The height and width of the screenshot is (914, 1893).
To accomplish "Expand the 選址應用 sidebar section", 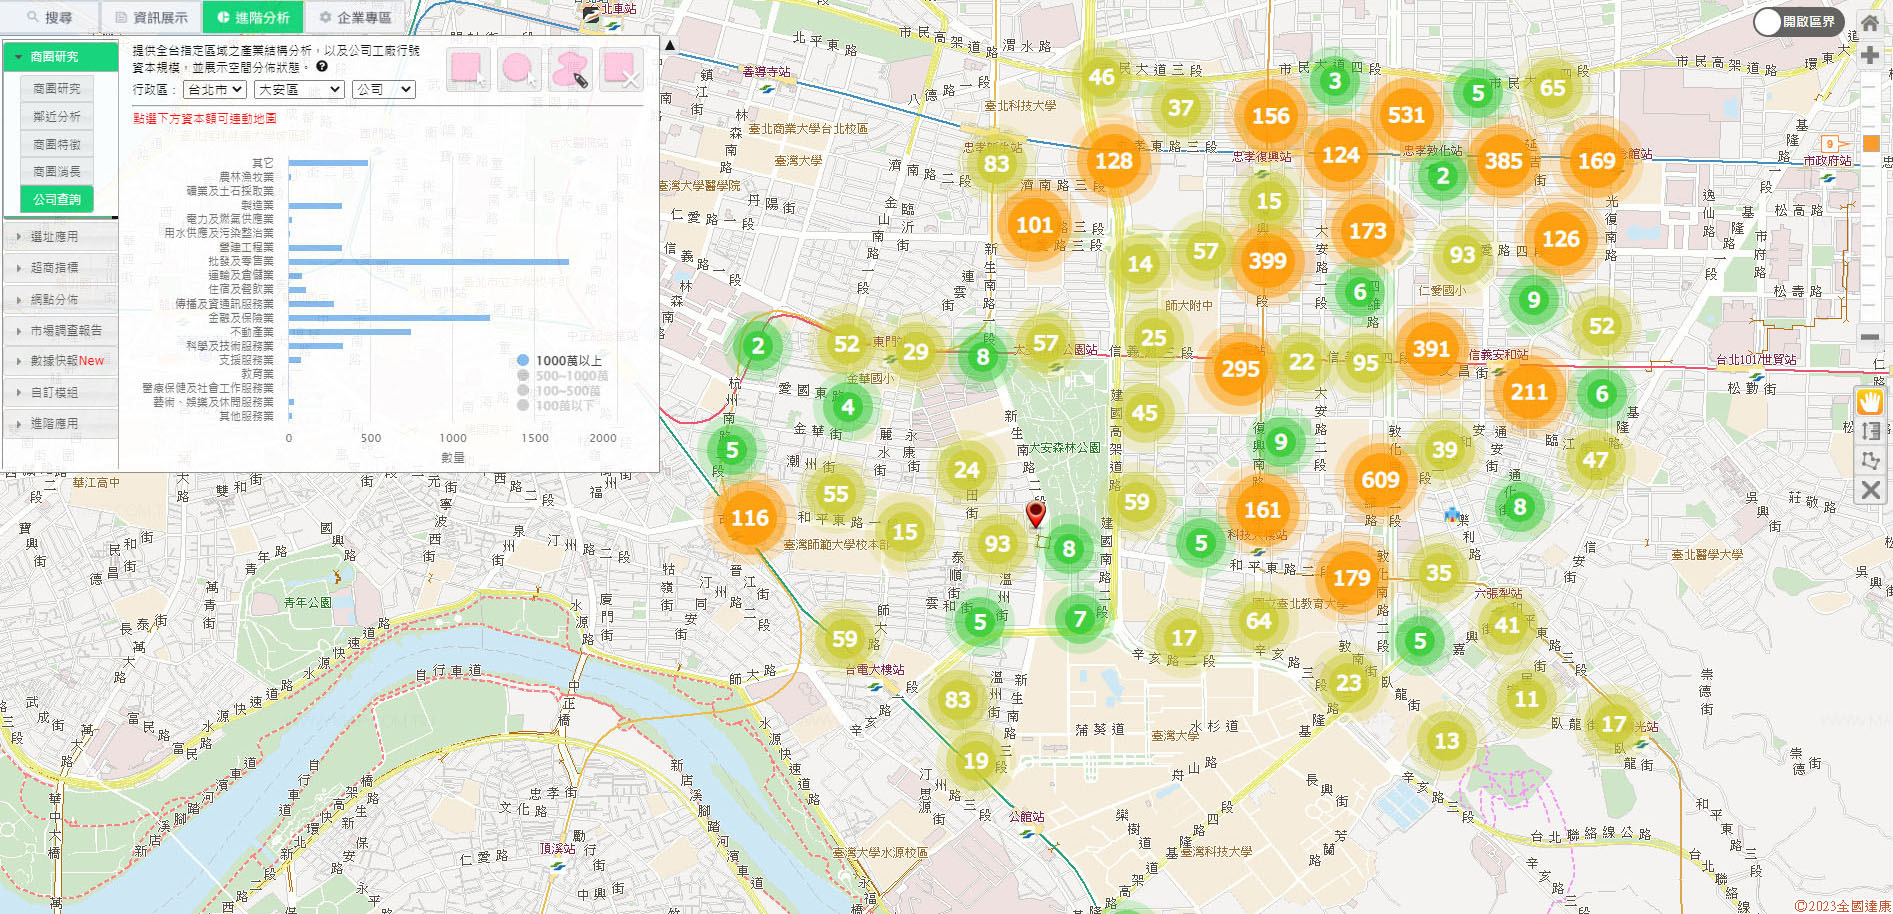I will click(x=60, y=237).
